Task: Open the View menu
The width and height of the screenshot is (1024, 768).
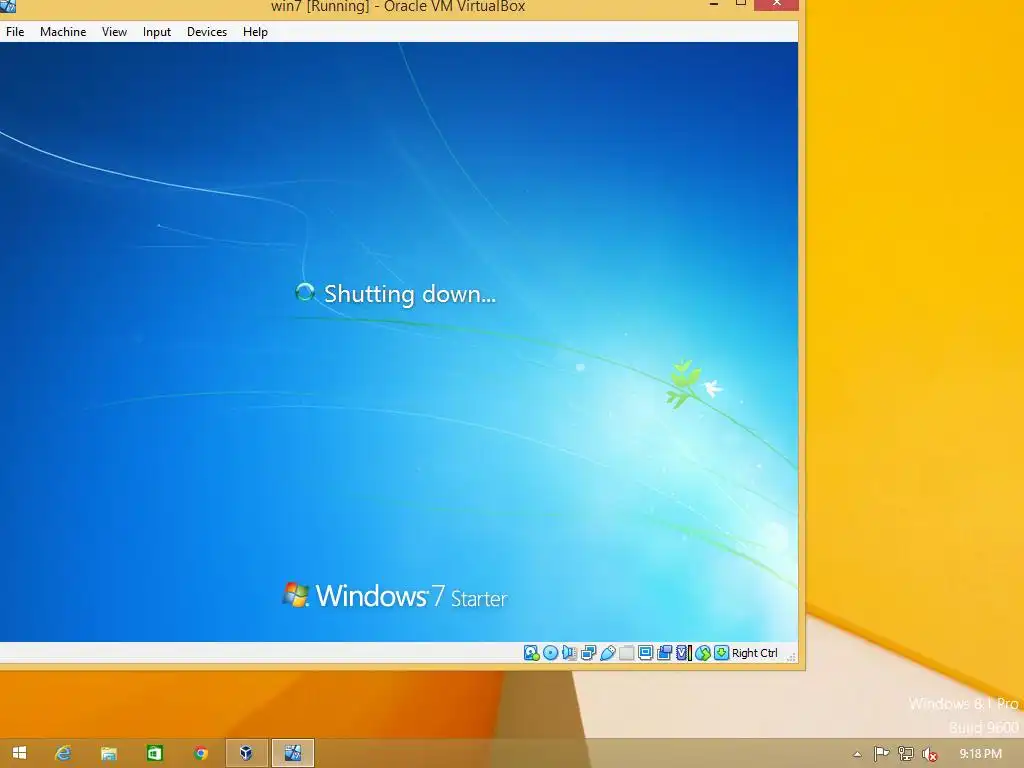Action: [x=114, y=32]
